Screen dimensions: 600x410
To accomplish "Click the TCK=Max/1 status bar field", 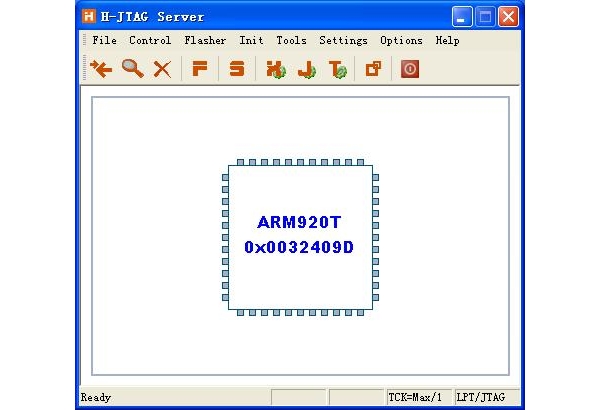I will point(417,398).
